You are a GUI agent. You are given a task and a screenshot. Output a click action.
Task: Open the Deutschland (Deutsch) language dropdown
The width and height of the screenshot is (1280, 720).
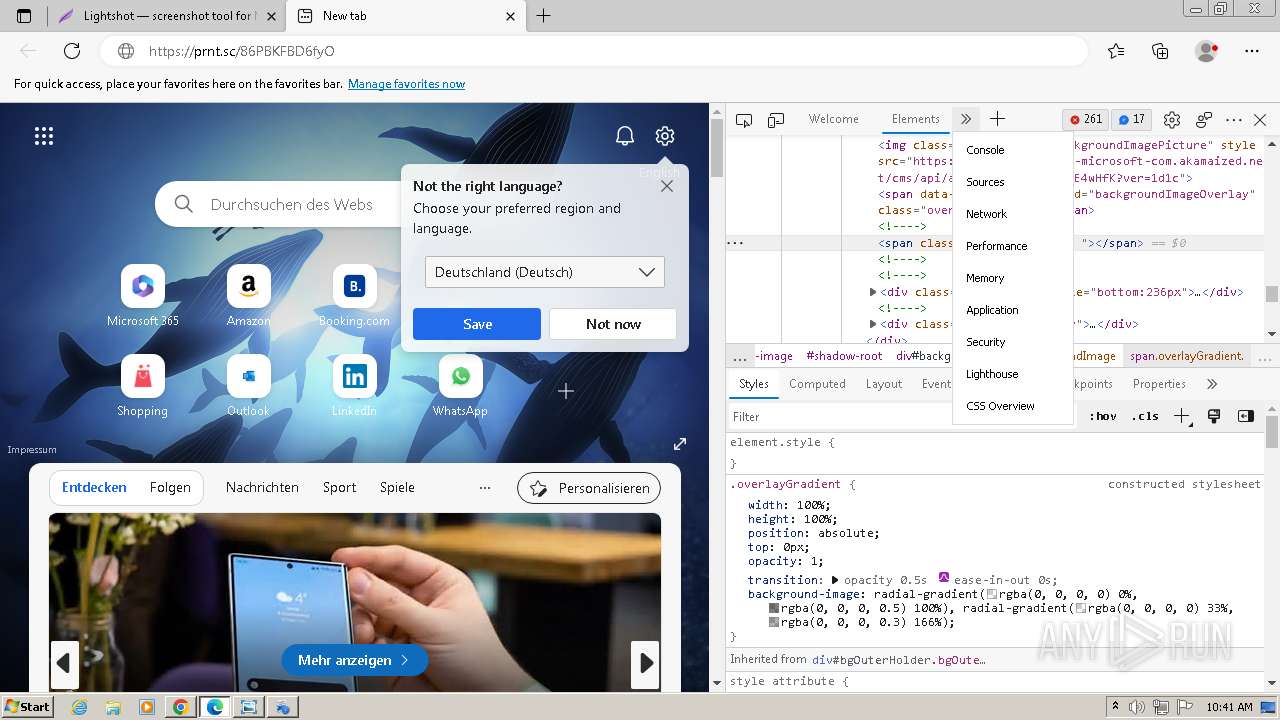coord(545,272)
